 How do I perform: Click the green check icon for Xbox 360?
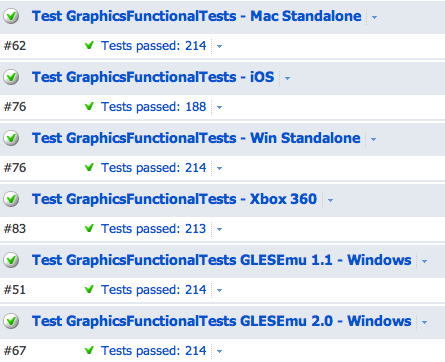(x=11, y=199)
